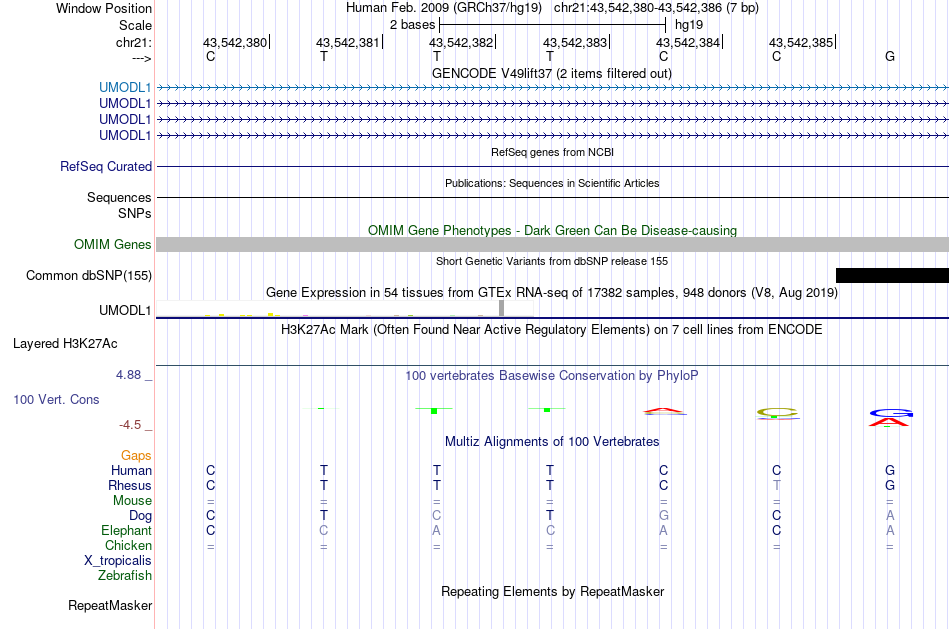Open 100 vertebrates Basewise Conservation by PhyloP title
The height and width of the screenshot is (629, 950).
click(x=551, y=376)
